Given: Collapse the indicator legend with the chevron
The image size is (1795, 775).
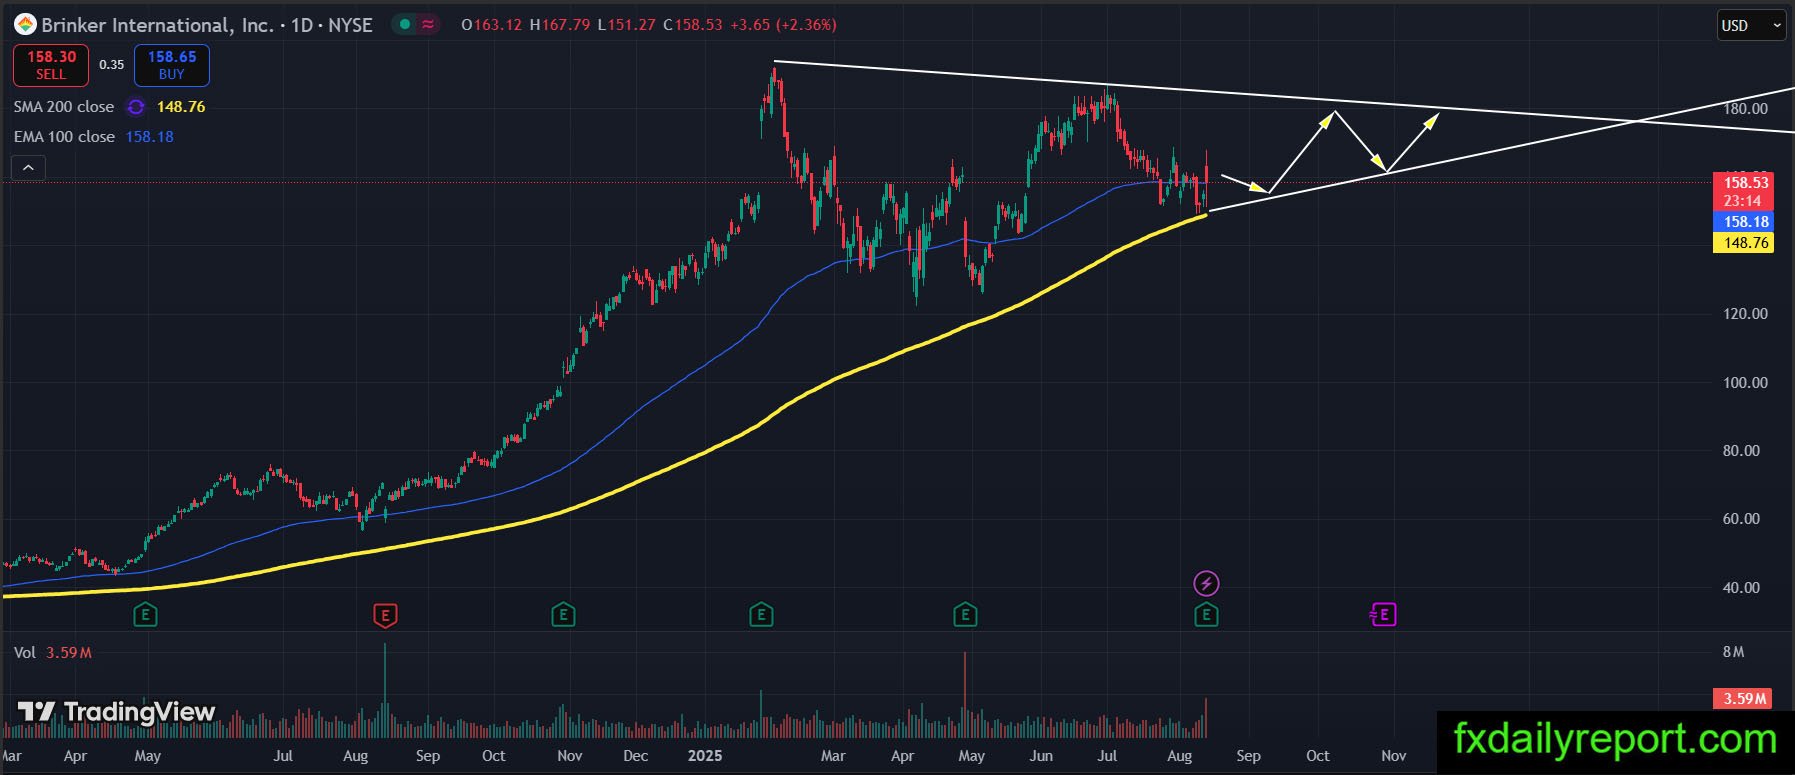Looking at the screenshot, I should (x=28, y=168).
